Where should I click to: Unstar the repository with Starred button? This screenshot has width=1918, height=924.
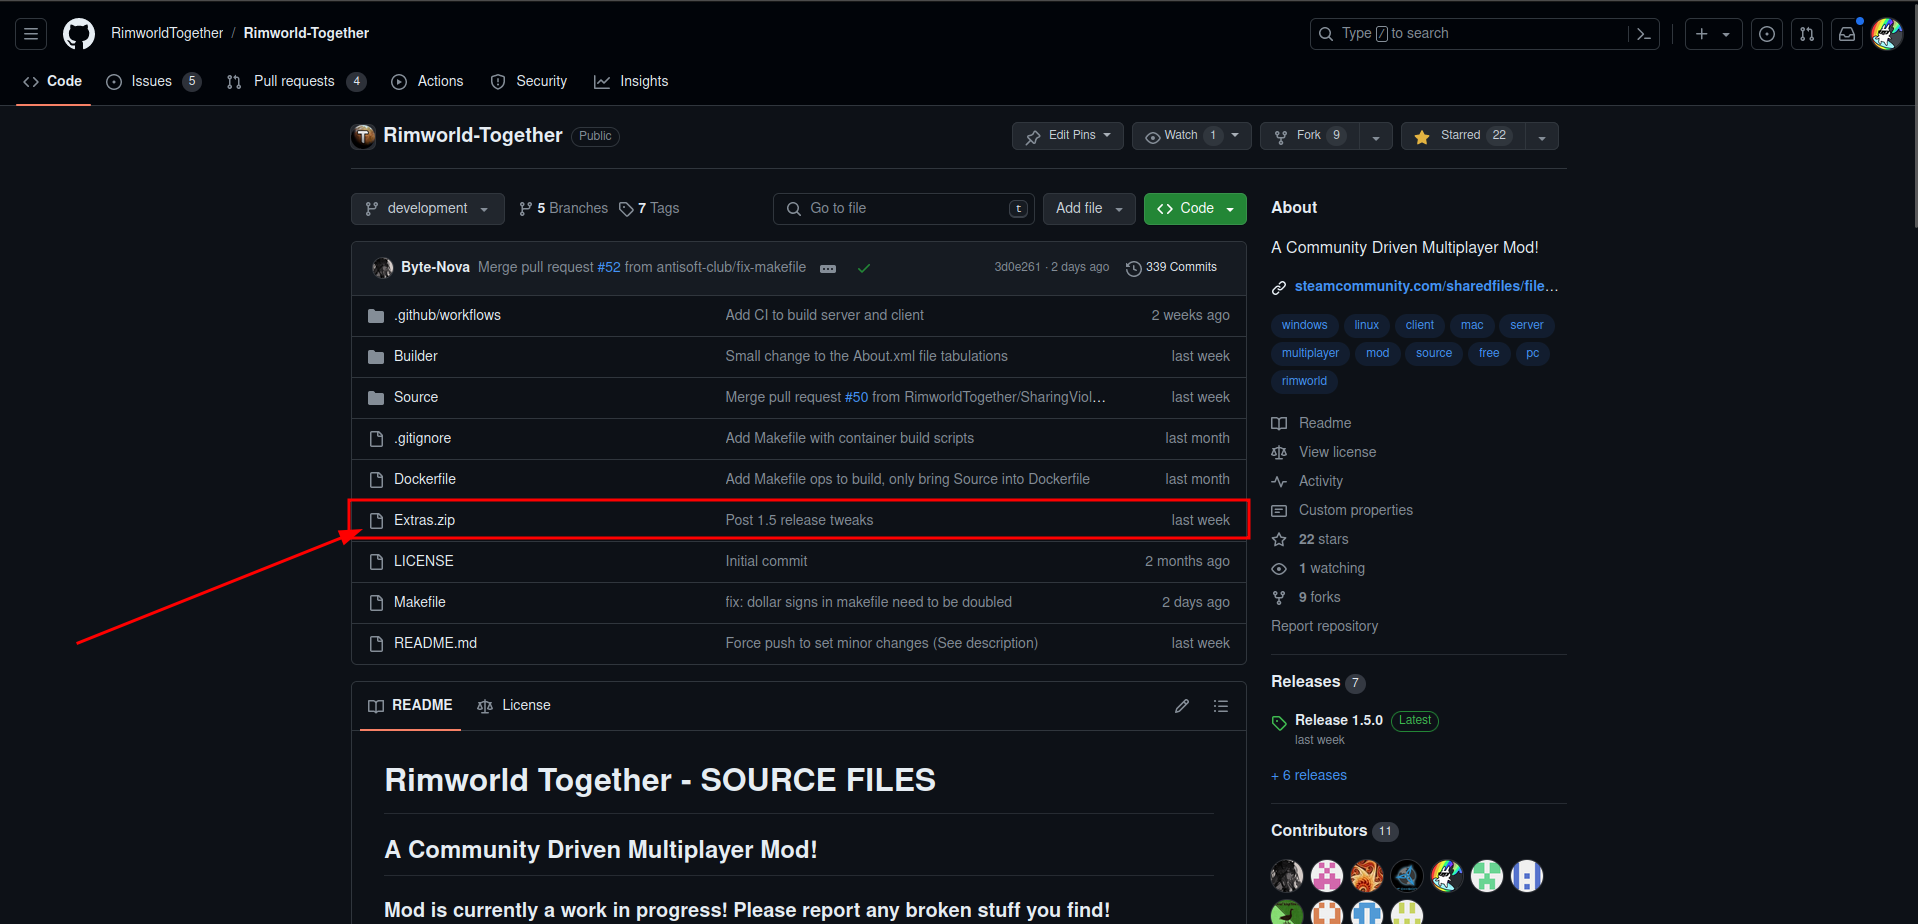[1463, 136]
